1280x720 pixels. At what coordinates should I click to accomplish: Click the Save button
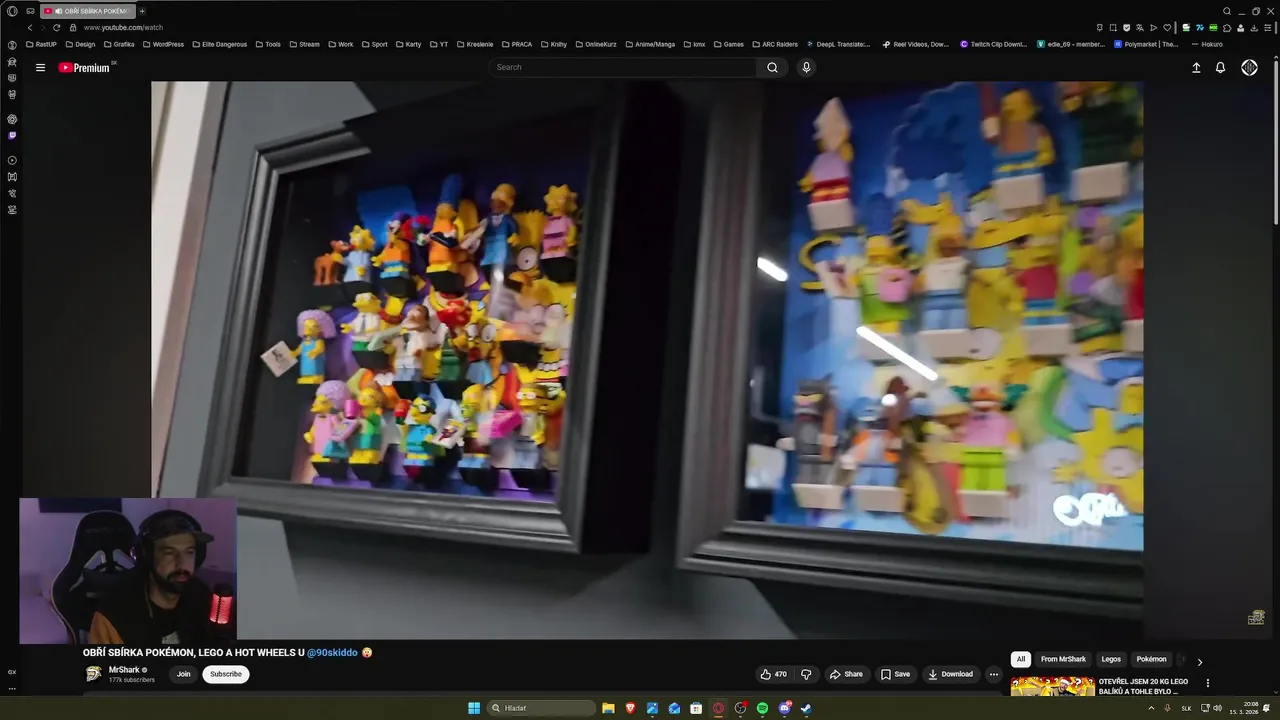click(x=895, y=674)
